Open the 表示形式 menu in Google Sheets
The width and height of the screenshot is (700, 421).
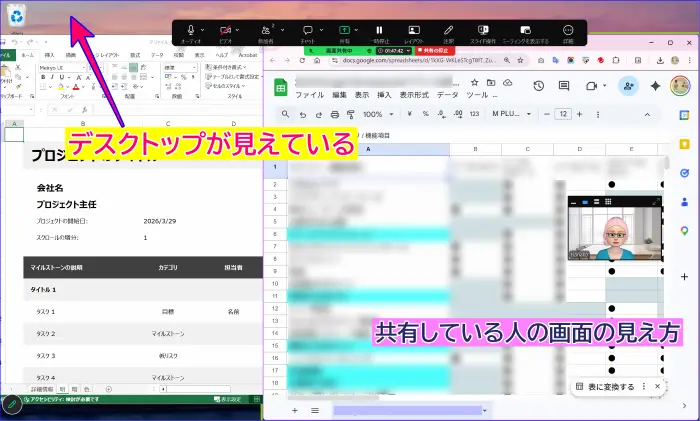pos(414,95)
